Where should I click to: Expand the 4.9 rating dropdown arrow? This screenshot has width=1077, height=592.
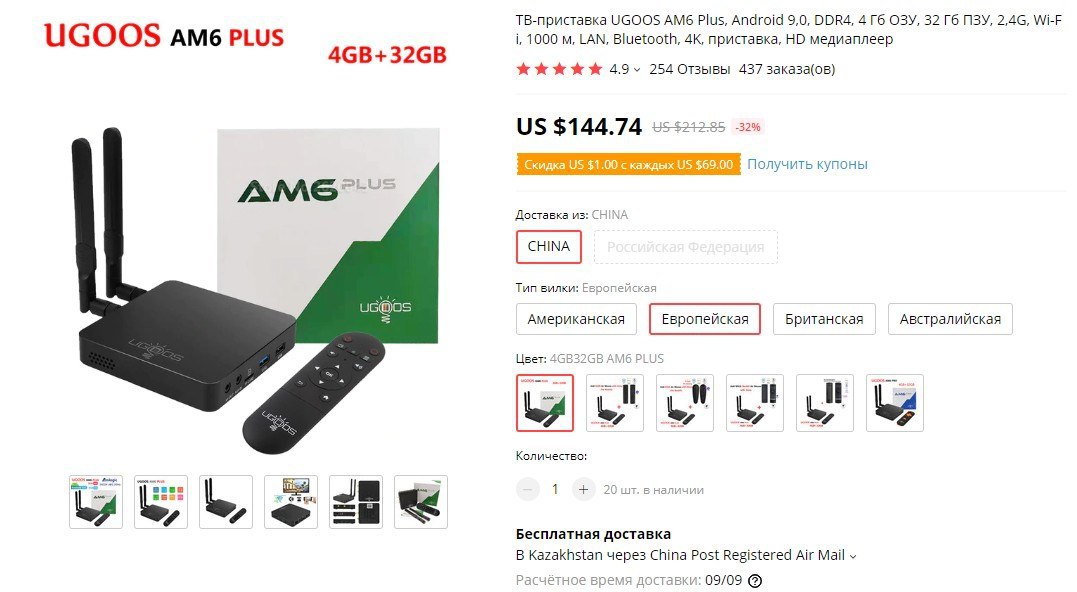coord(637,69)
